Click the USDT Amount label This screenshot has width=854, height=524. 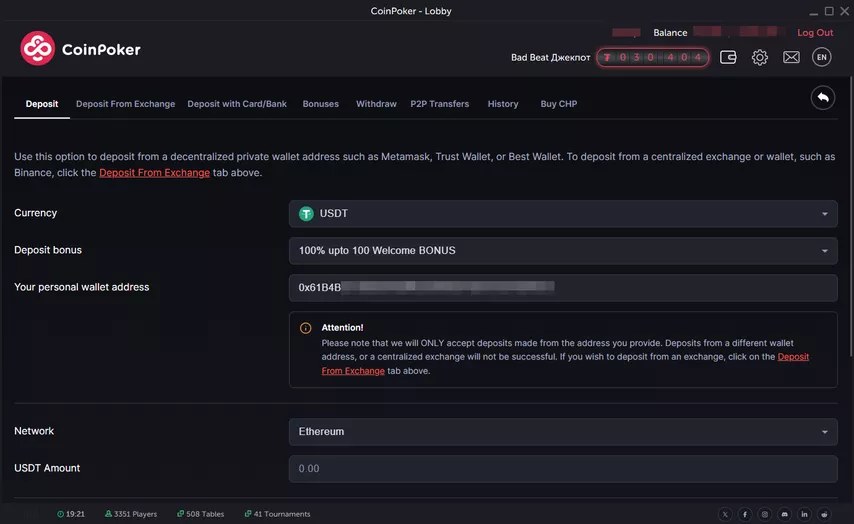[47, 468]
